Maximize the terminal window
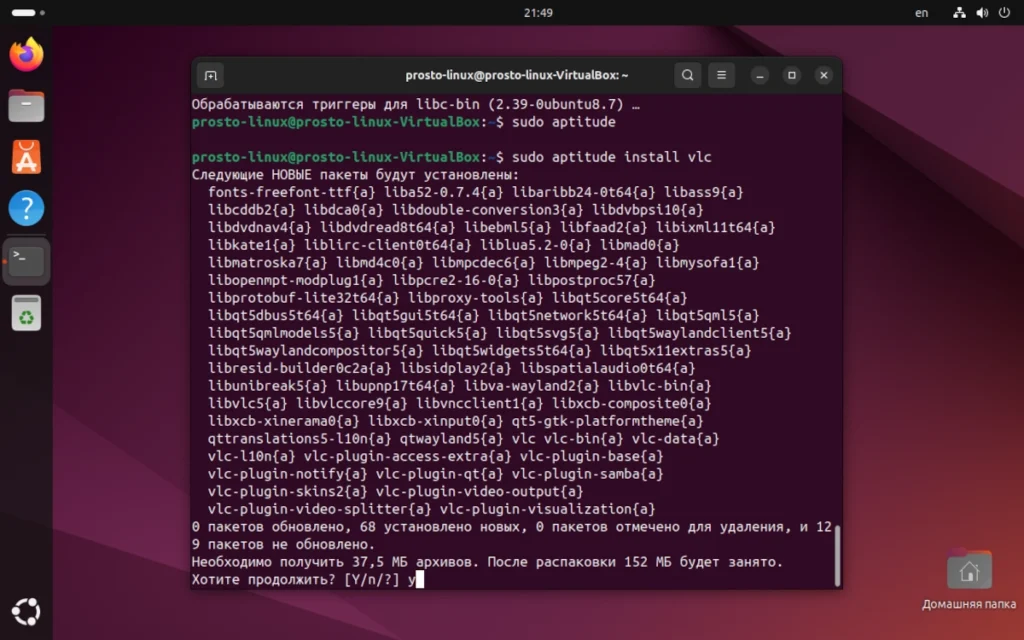This screenshot has height=640, width=1024. 792,75
